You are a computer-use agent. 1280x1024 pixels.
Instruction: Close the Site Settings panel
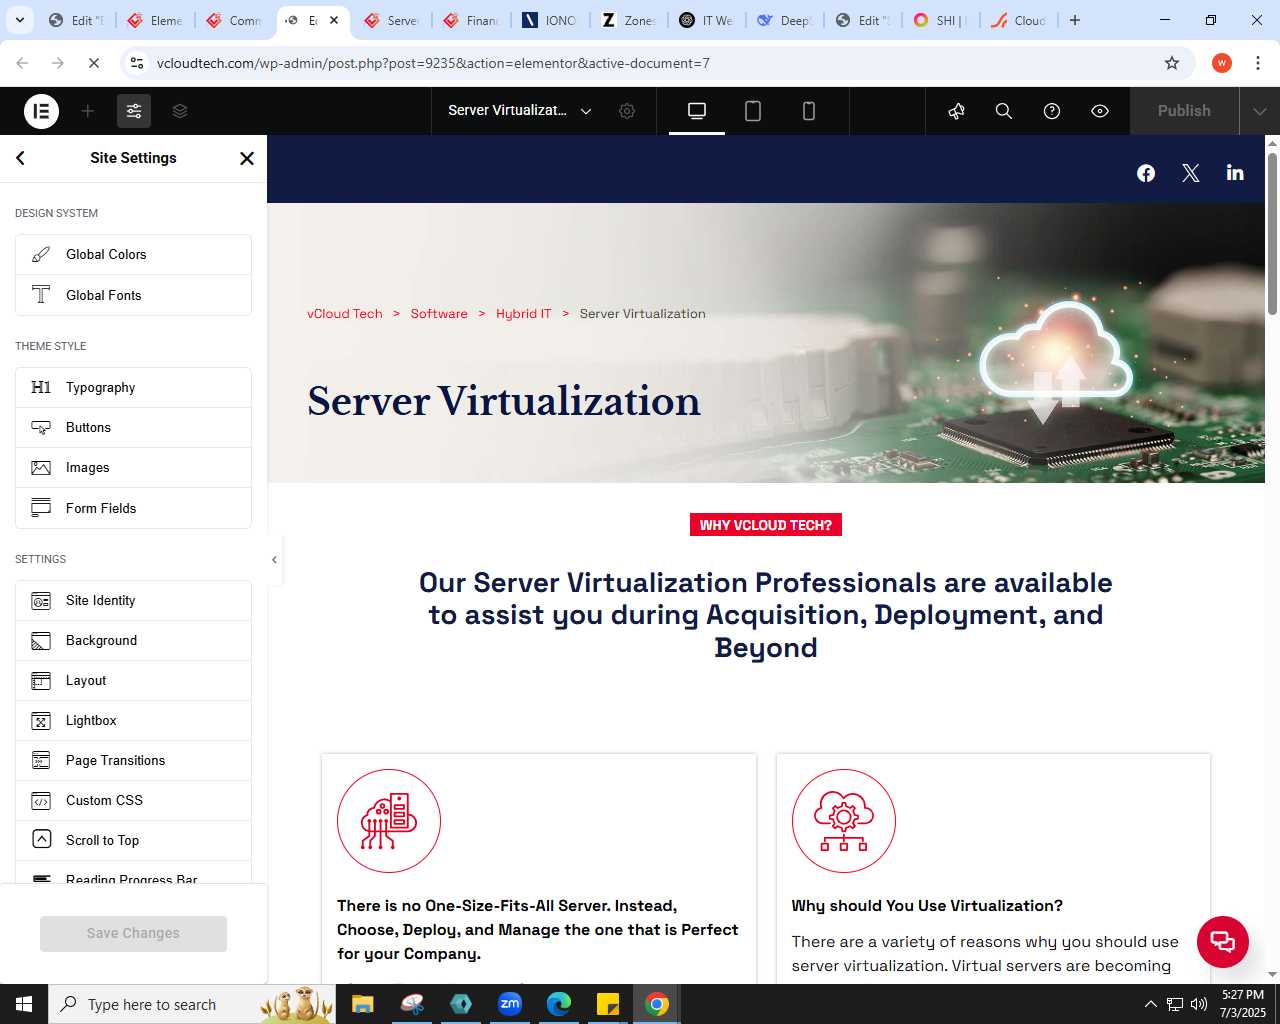pyautogui.click(x=247, y=158)
